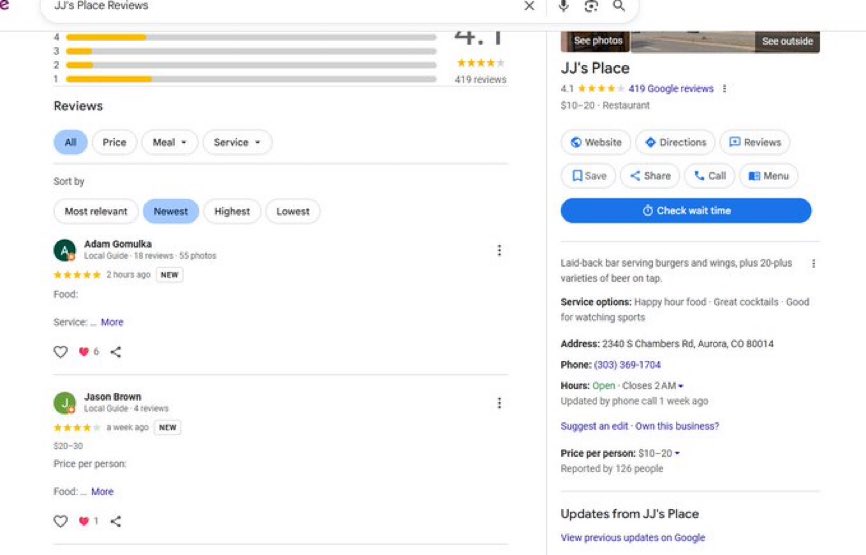Click the 3-star rating bar
The height and width of the screenshot is (555, 866).
tap(251, 51)
